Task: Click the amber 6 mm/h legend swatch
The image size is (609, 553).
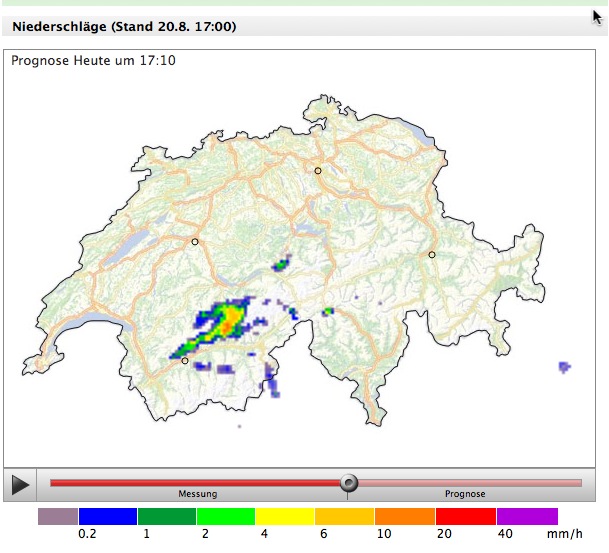Action: pos(345,516)
